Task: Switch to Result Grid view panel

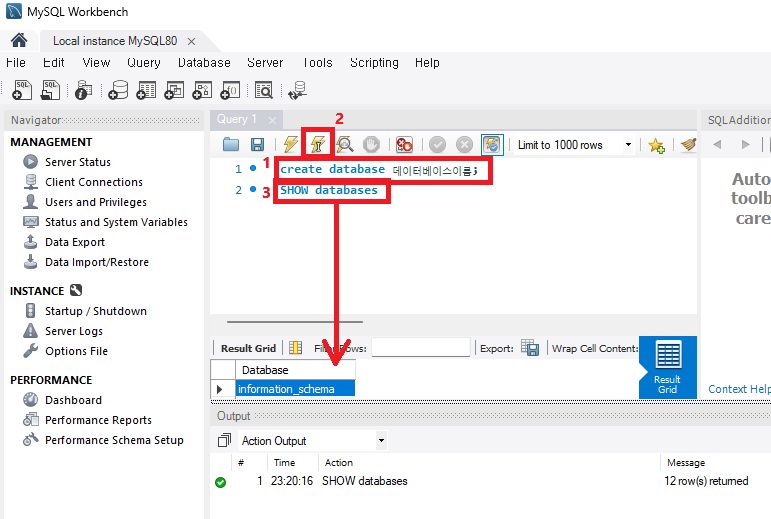Action: (x=668, y=367)
